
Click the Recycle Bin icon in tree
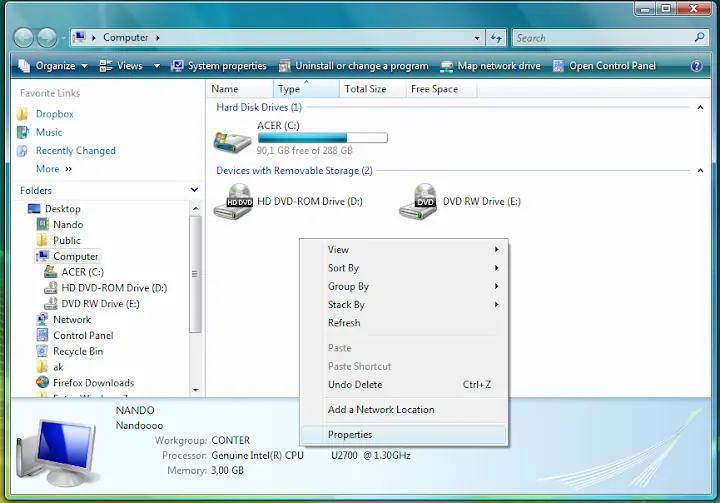(42, 351)
